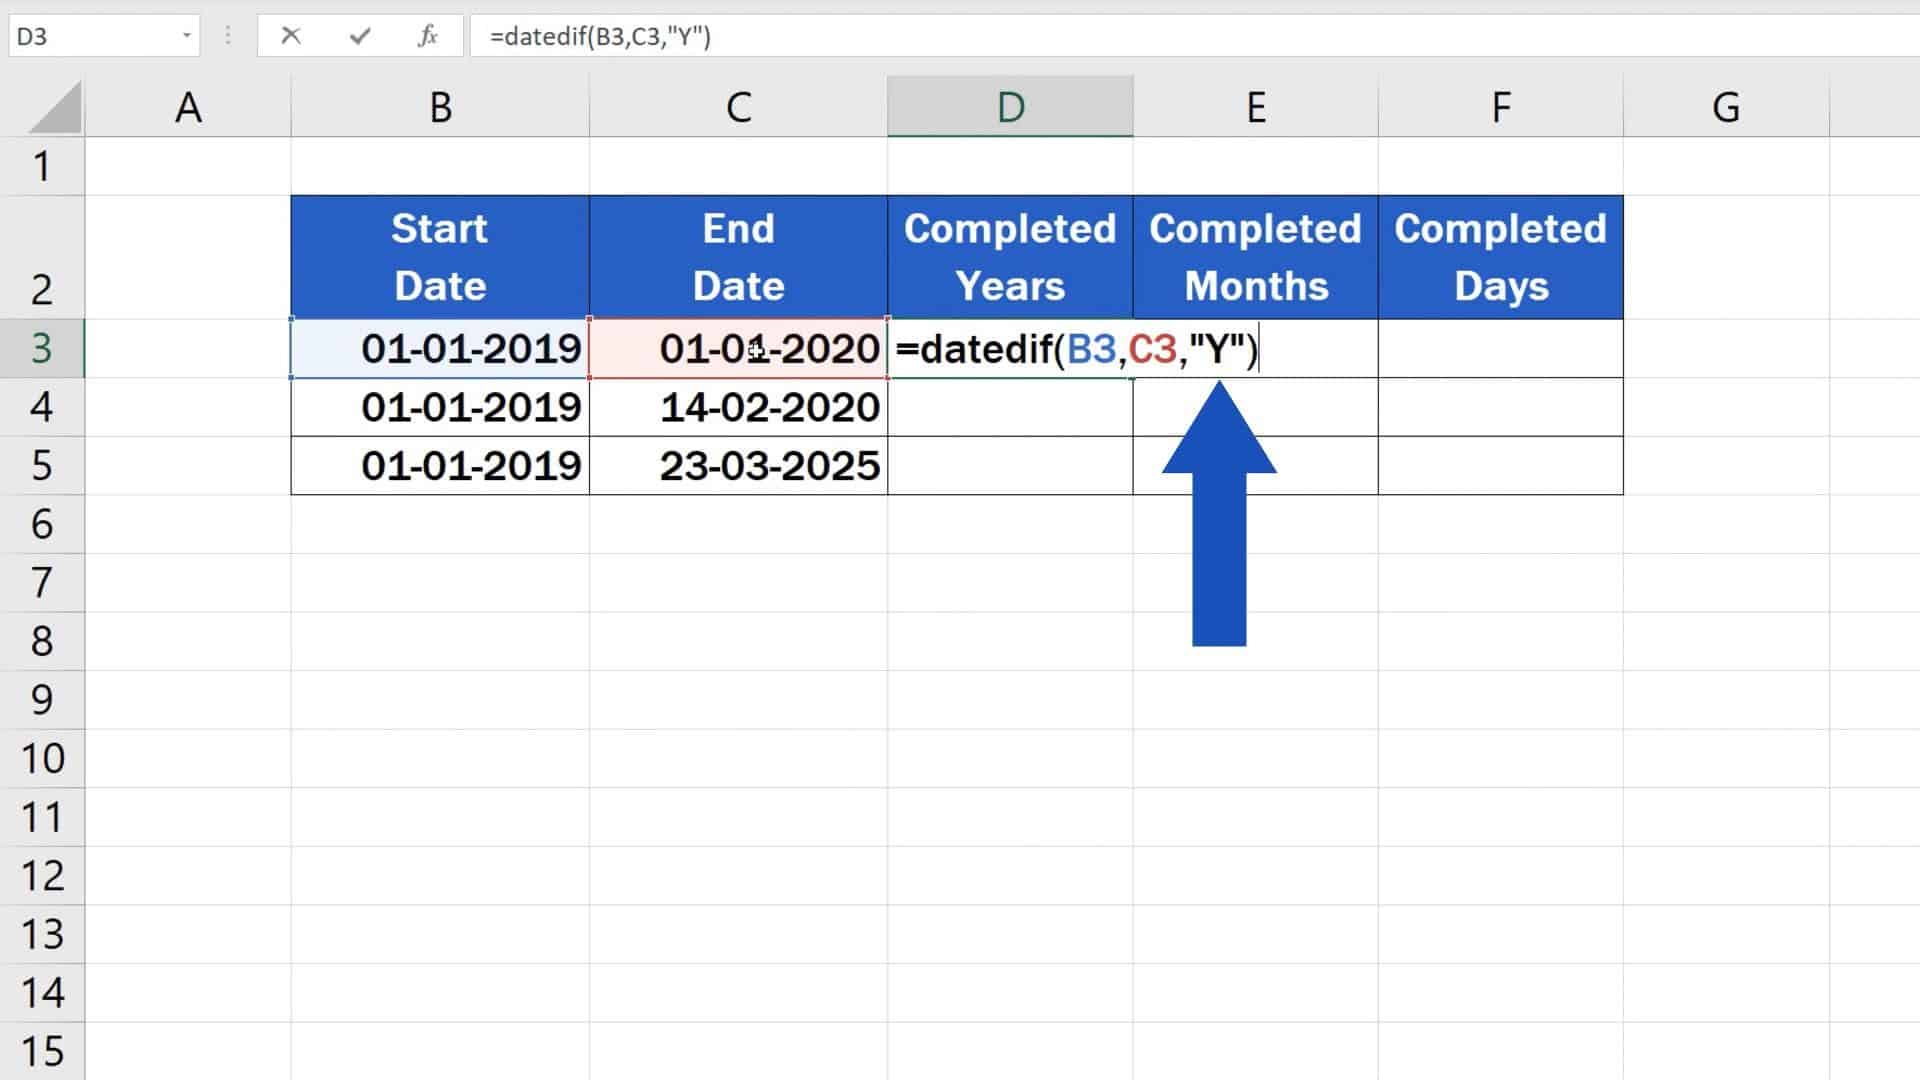Image resolution: width=1920 pixels, height=1080 pixels.
Task: Select column header D
Action: click(x=1010, y=105)
